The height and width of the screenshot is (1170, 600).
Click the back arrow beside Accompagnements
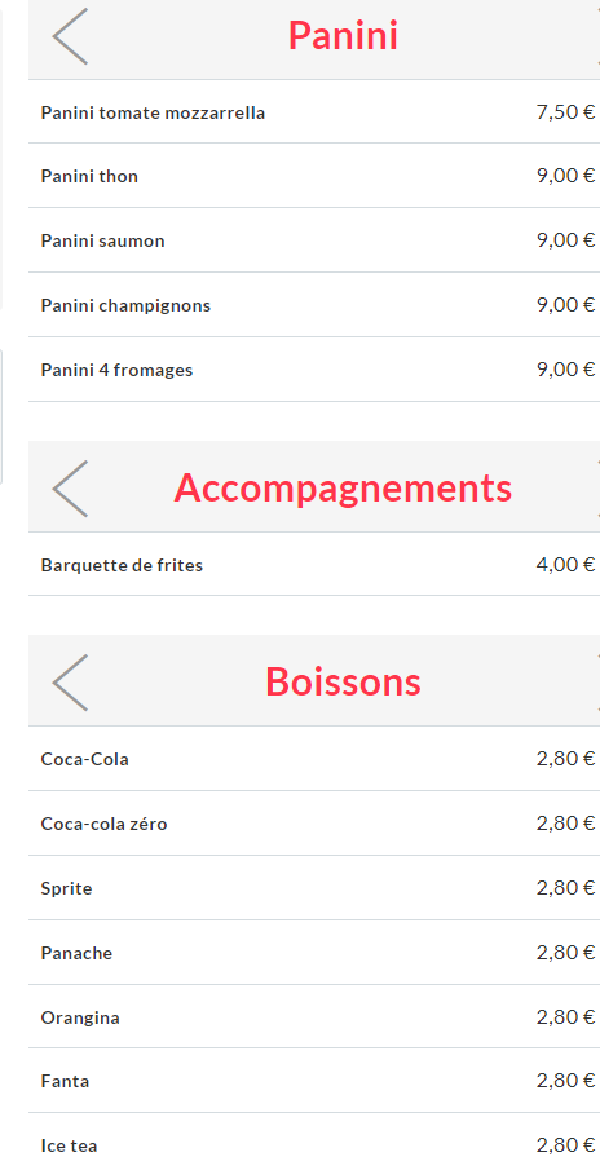[x=70, y=488]
